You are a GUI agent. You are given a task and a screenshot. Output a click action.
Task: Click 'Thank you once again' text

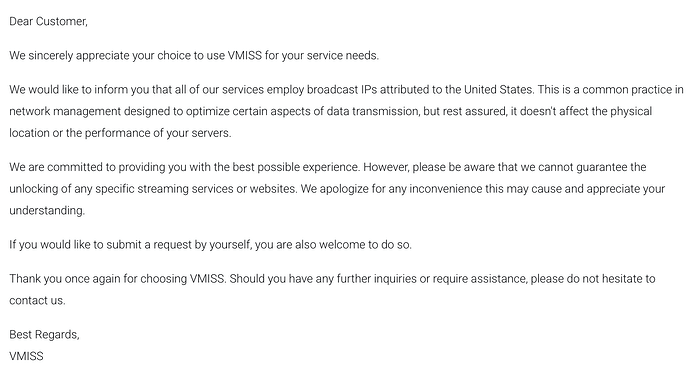tap(65, 279)
